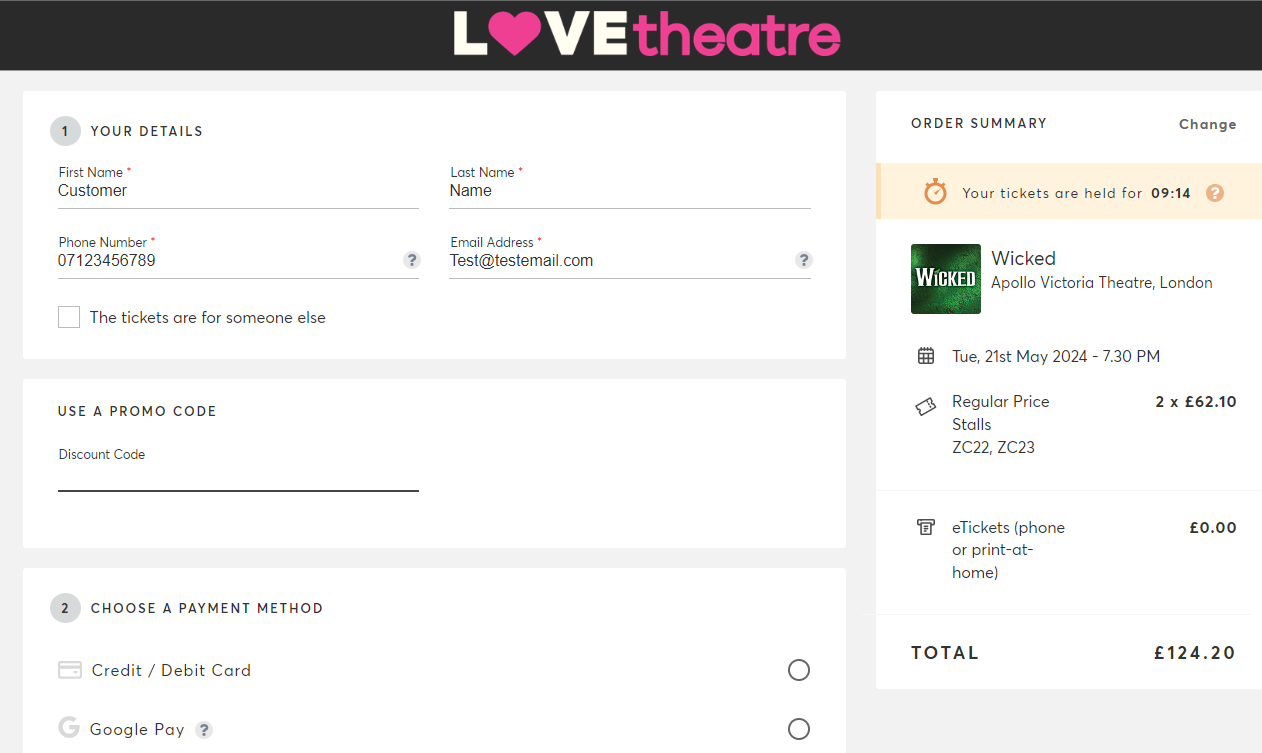Click into the Last Name field
The width and height of the screenshot is (1262, 753).
[x=629, y=191]
